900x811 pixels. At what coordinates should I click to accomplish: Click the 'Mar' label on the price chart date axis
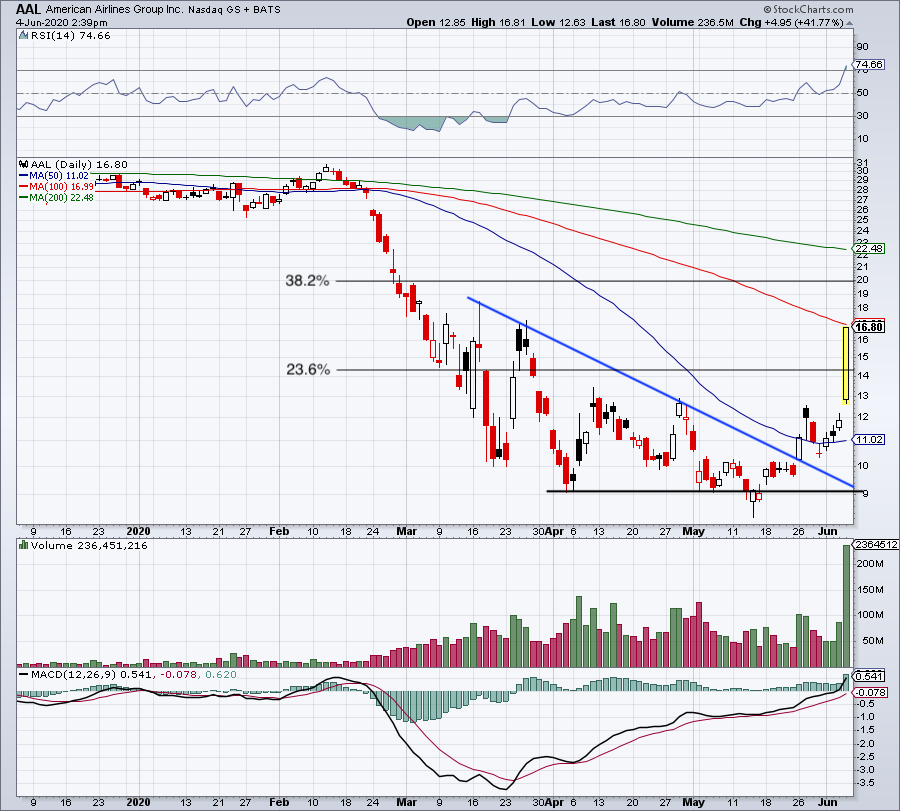pyautogui.click(x=406, y=531)
